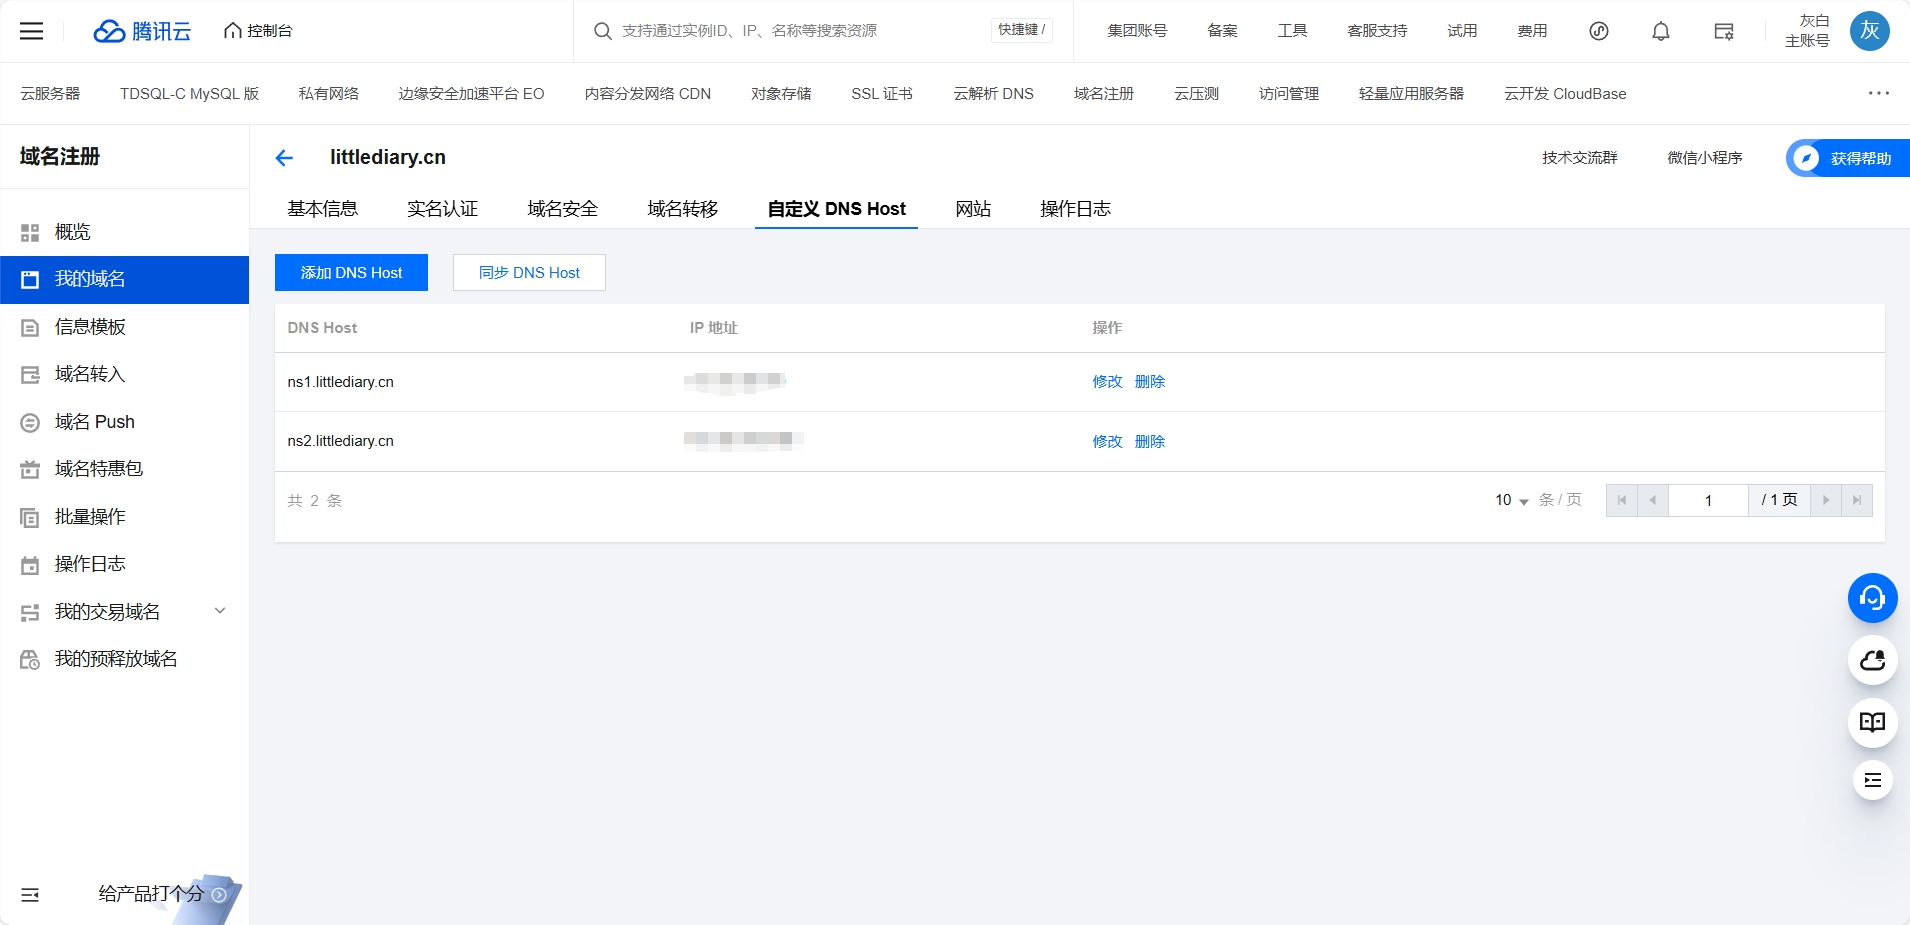Go back with the blue arrow
Image resolution: width=1910 pixels, height=925 pixels.
[284, 158]
